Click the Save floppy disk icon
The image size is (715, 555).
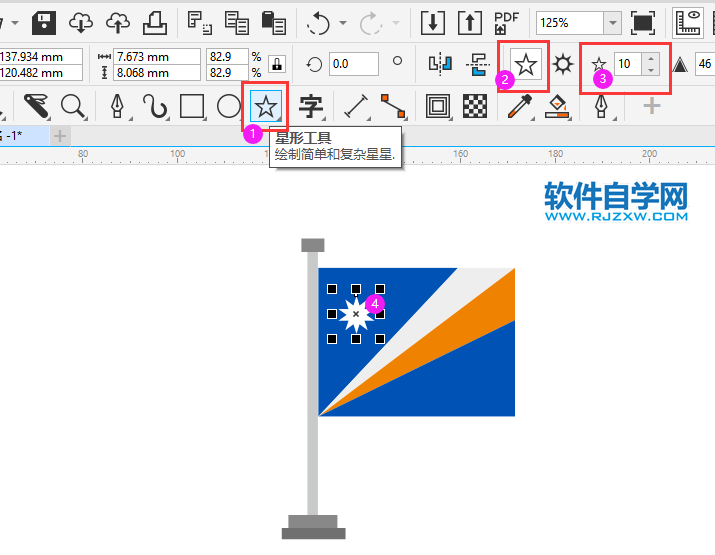click(44, 22)
